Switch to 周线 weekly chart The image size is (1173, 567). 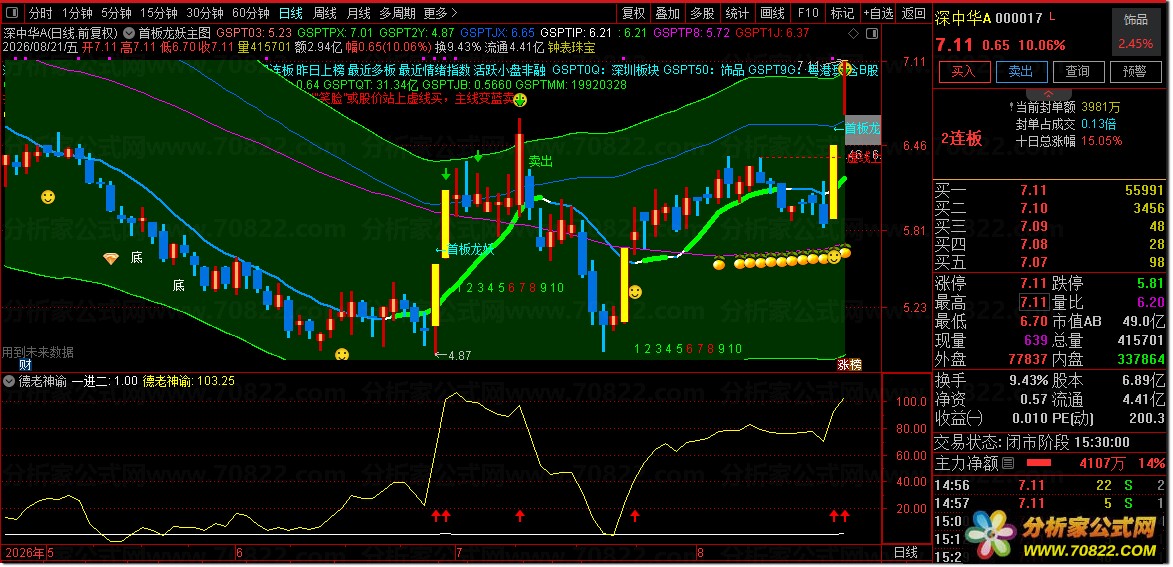(325, 13)
